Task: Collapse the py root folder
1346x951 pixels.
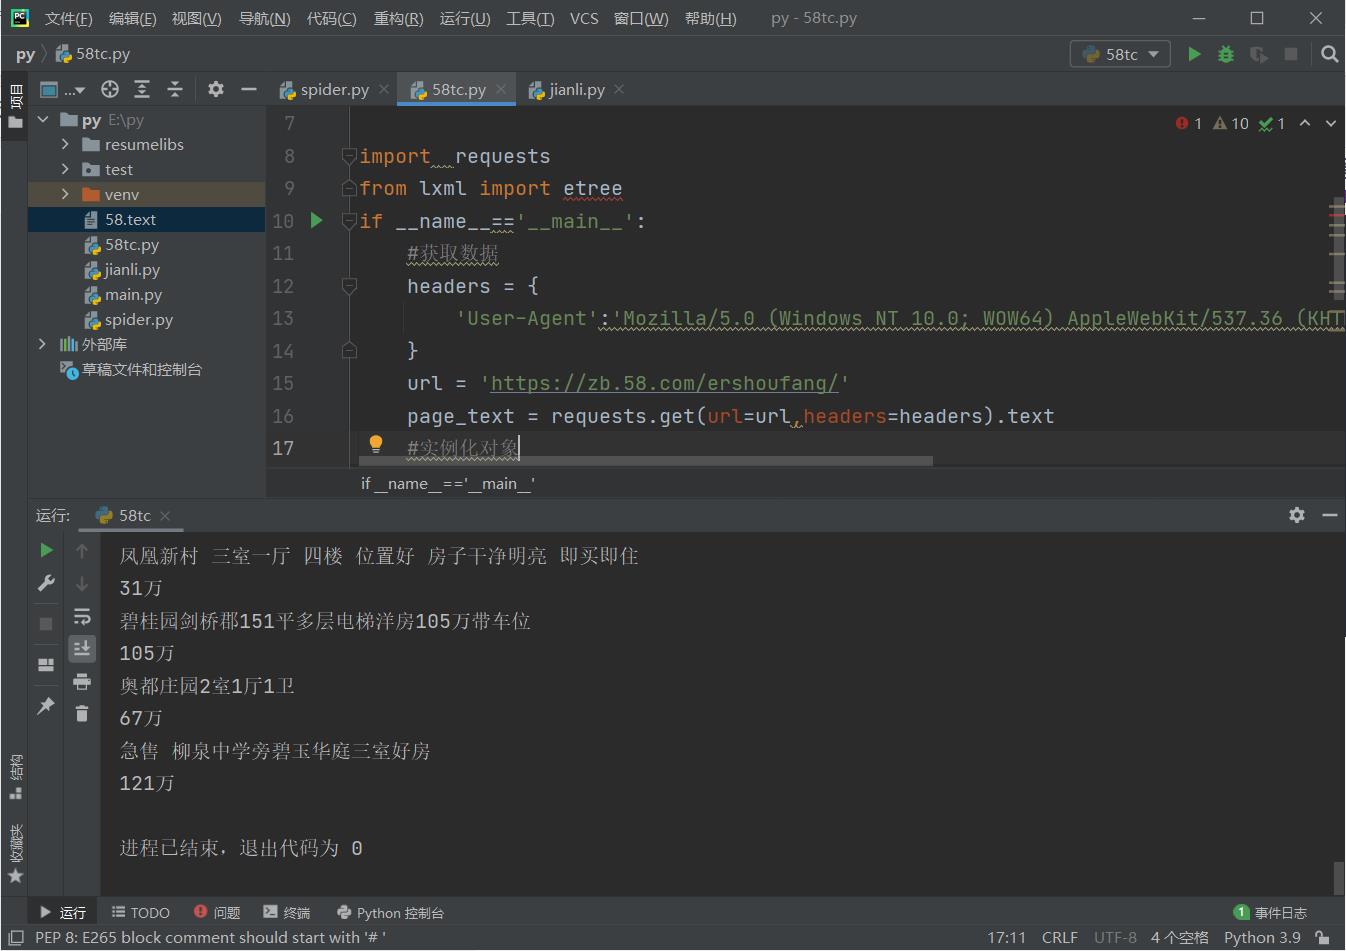Action: click(43, 119)
